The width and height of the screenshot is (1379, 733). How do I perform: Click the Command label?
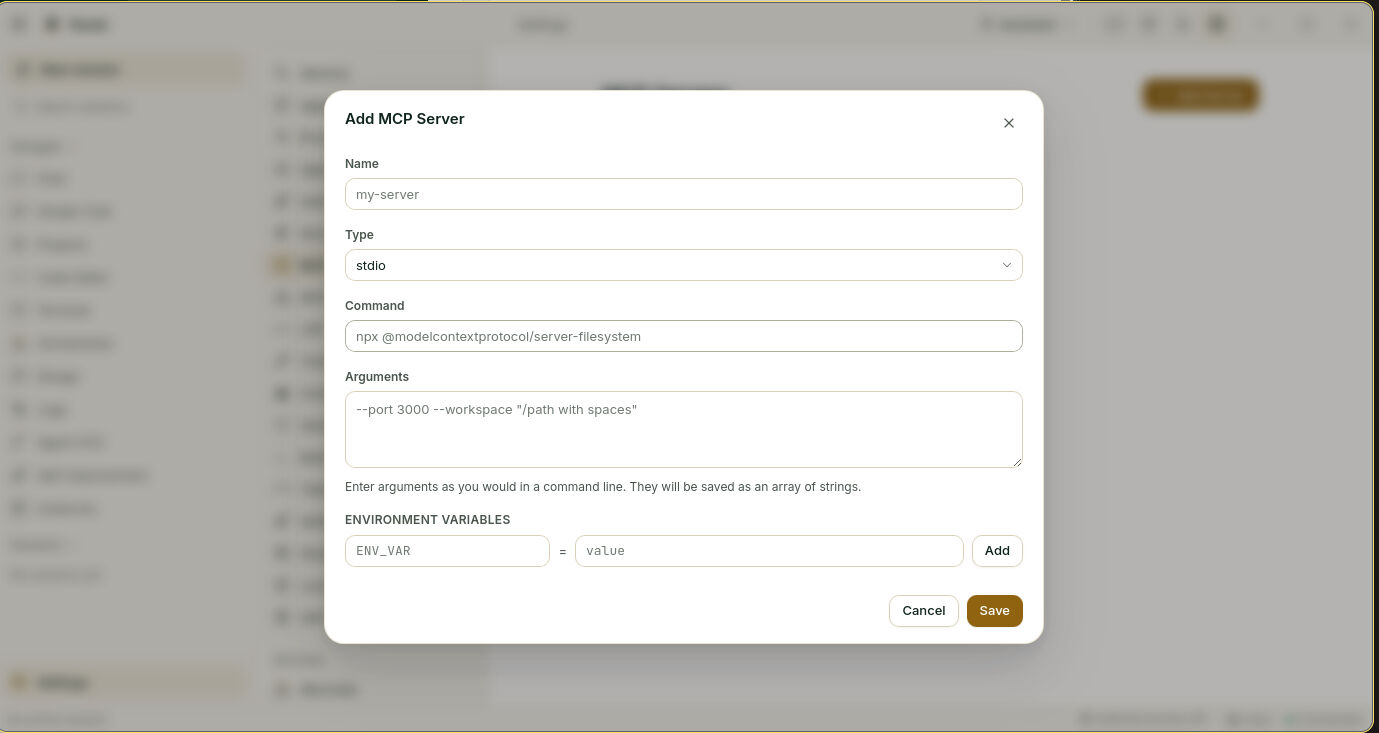375,305
